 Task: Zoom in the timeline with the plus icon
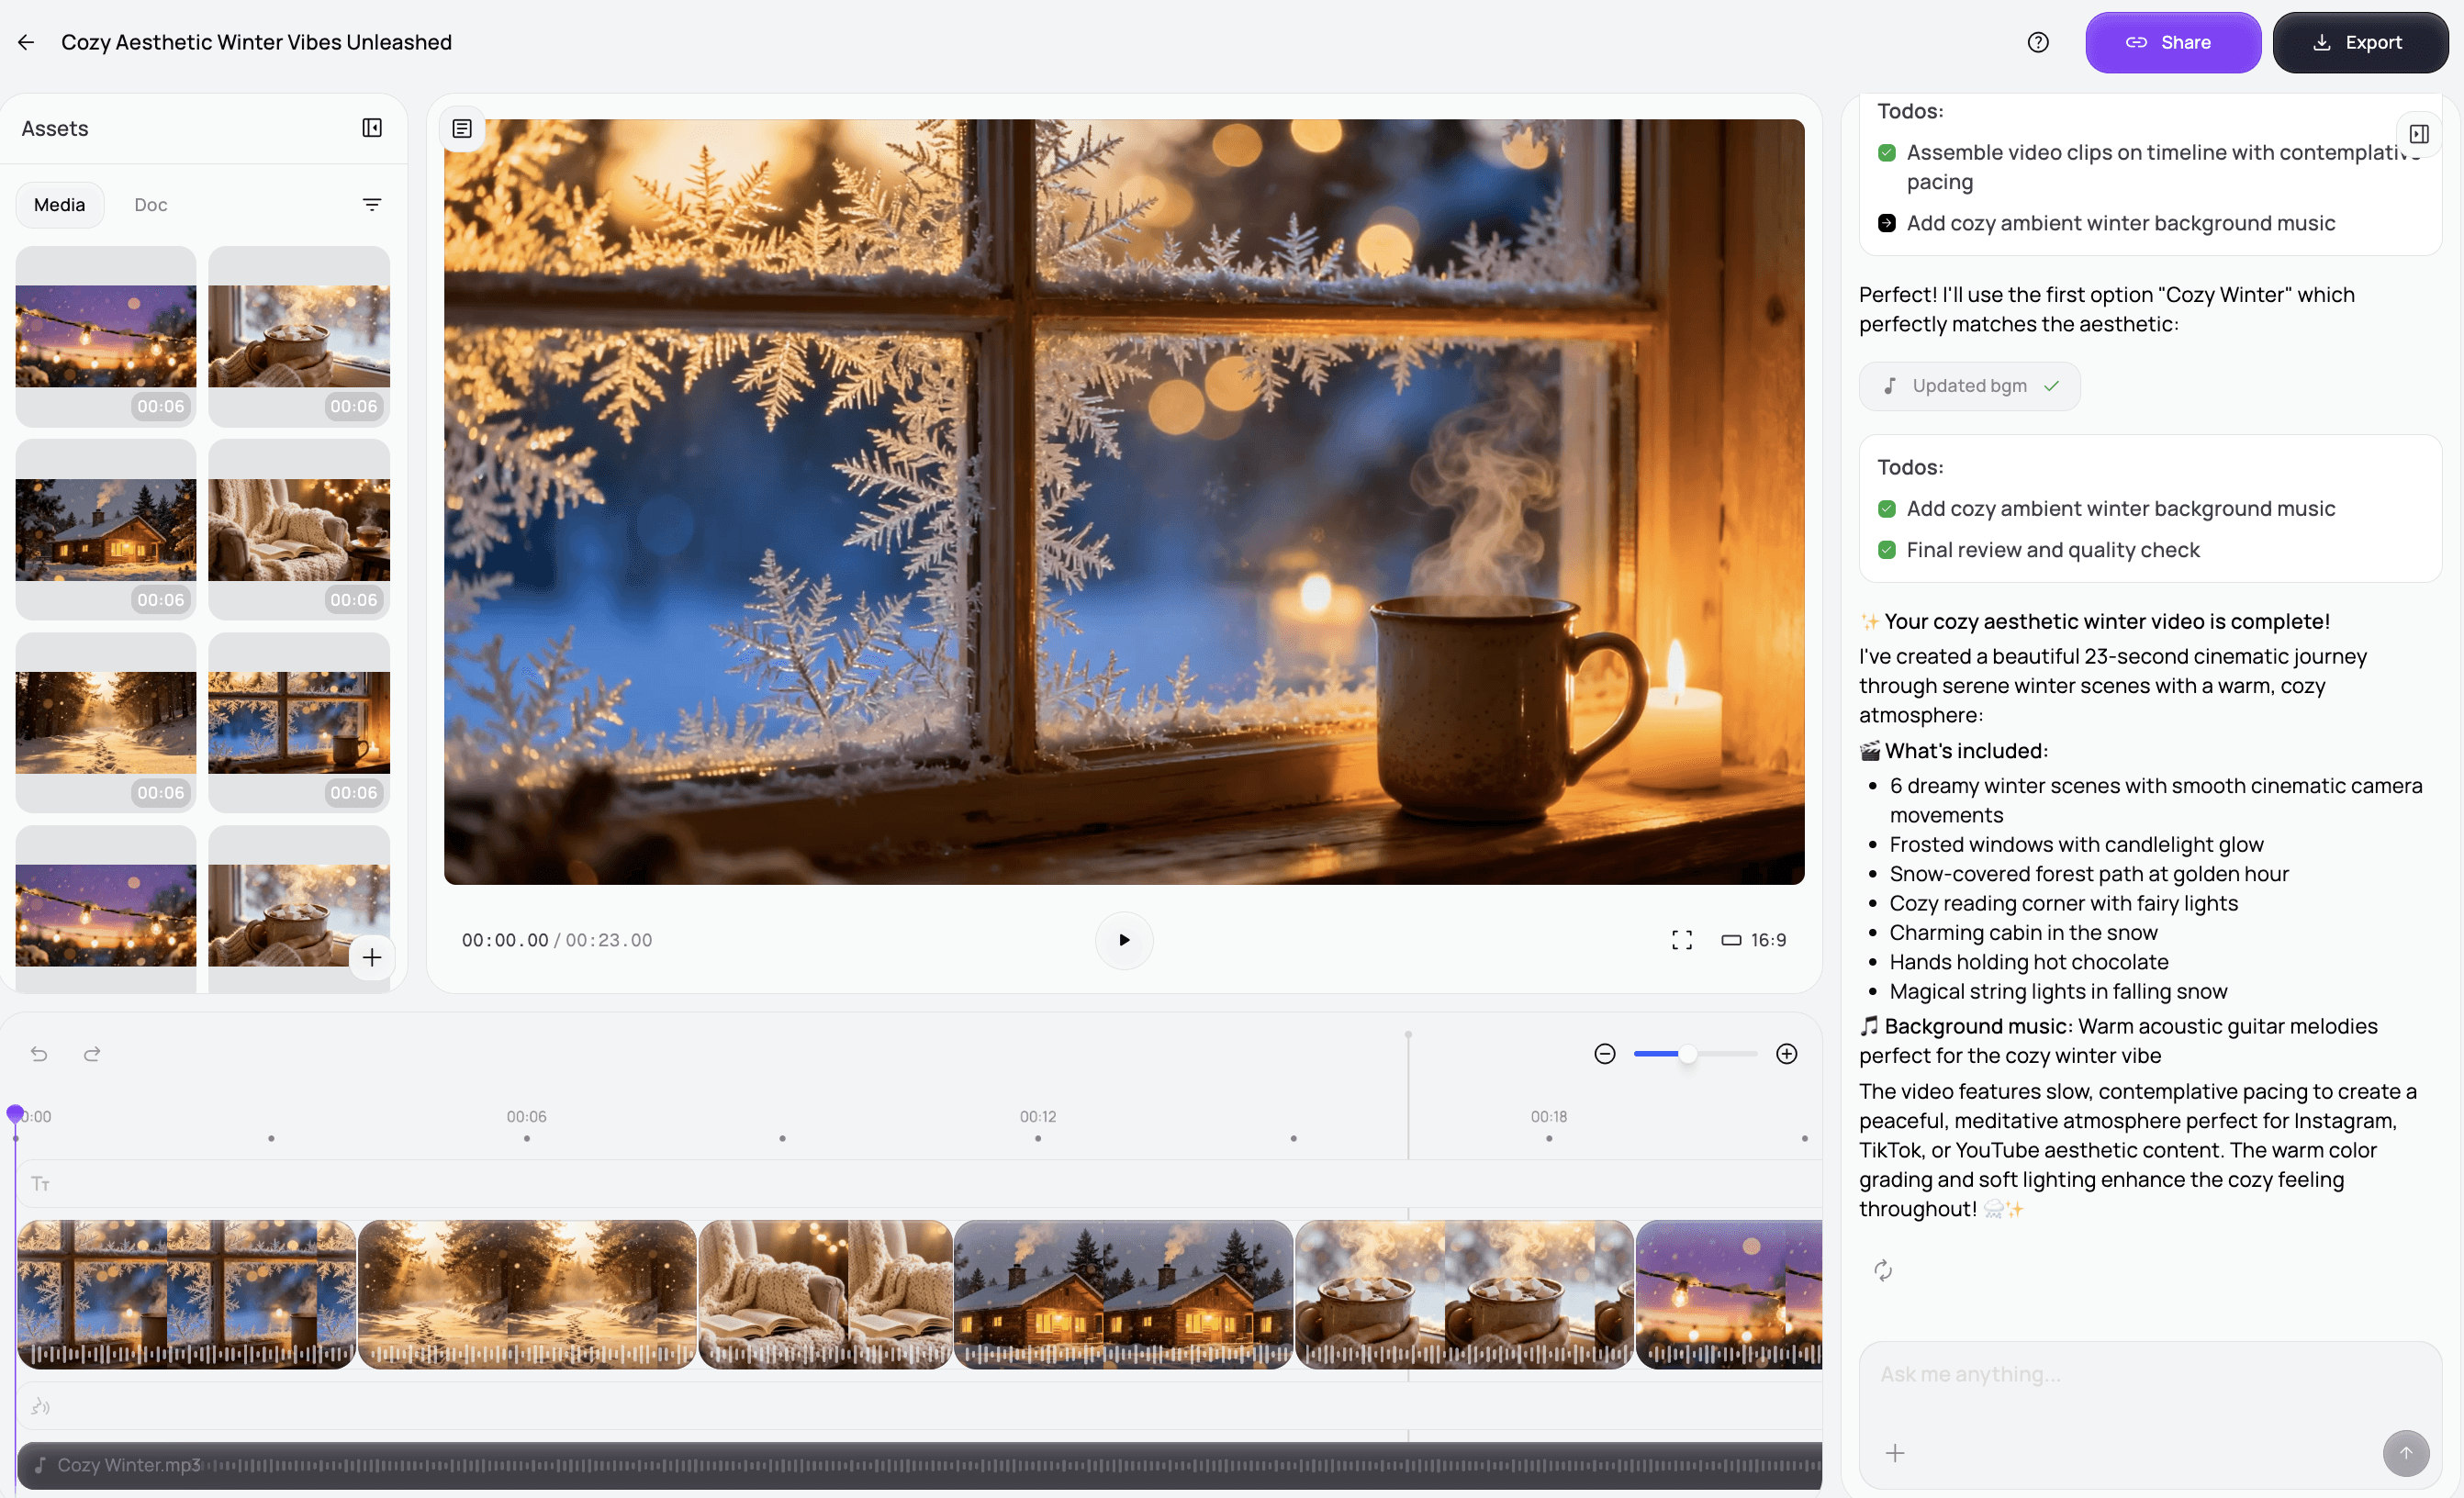(x=1786, y=1054)
